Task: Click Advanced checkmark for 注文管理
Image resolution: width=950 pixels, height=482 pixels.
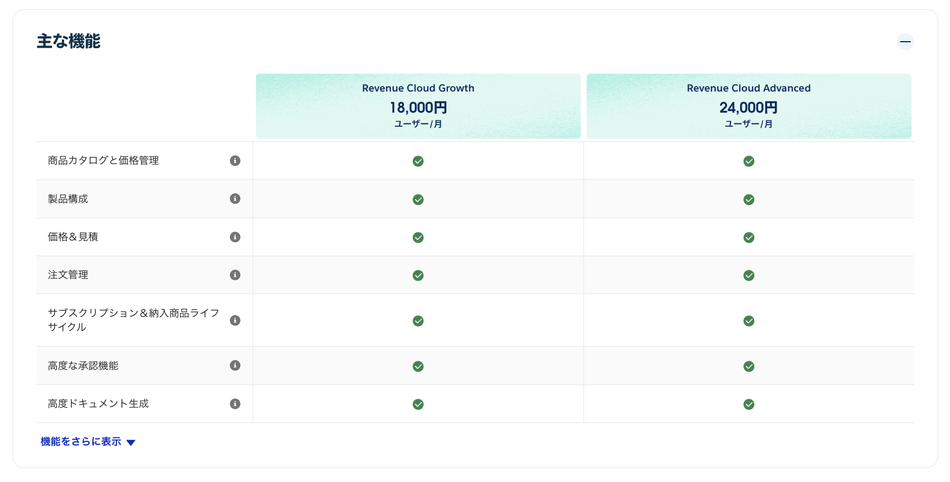Action: (x=749, y=276)
